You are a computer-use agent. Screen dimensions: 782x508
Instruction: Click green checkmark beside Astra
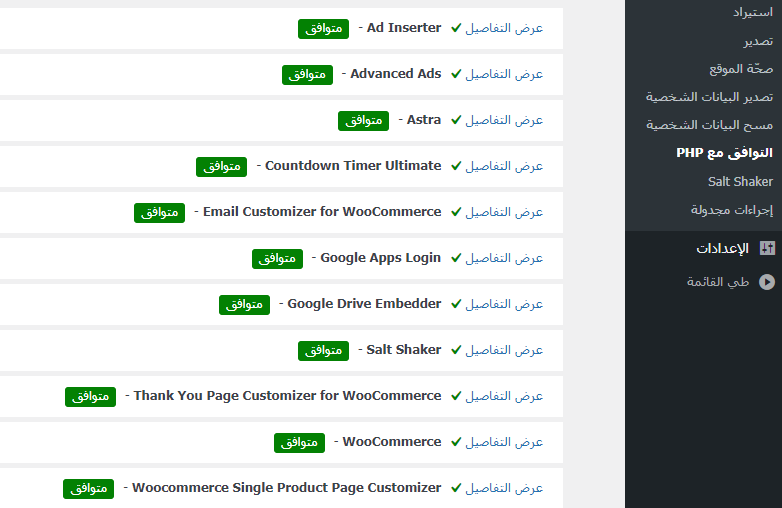tap(456, 120)
